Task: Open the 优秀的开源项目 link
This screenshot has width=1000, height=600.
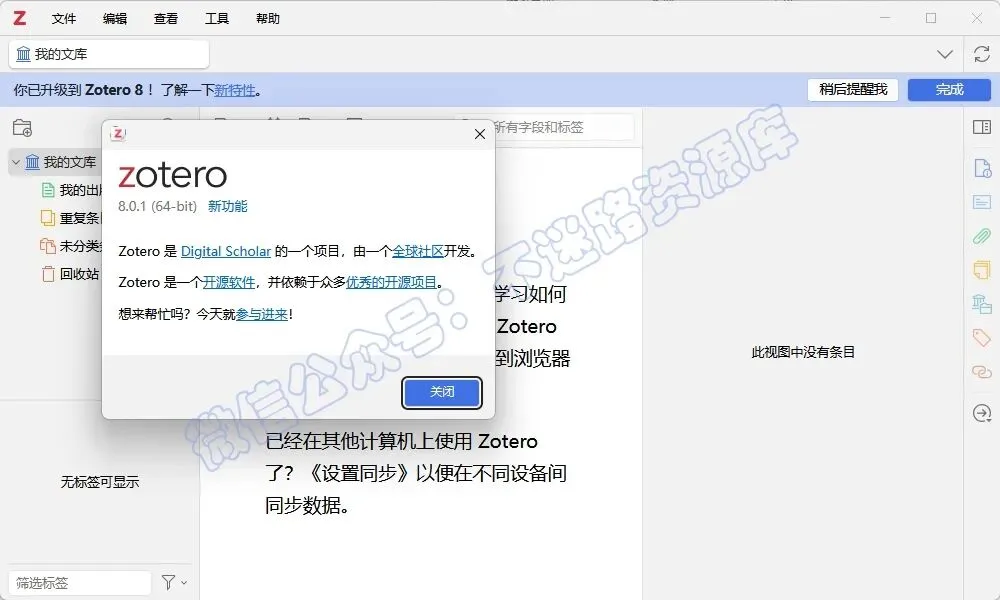Action: pyautogui.click(x=391, y=282)
